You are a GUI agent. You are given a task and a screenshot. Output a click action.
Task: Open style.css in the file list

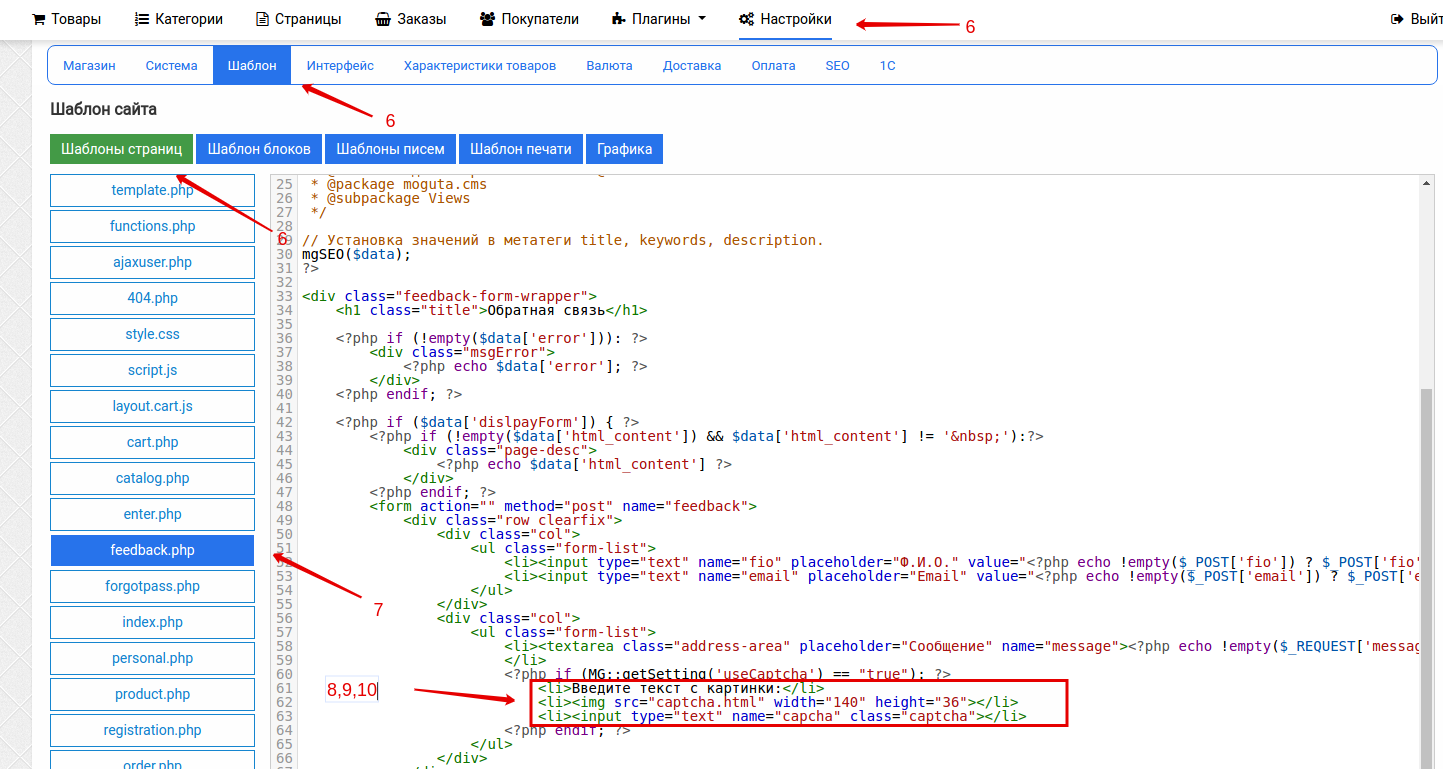click(x=152, y=334)
